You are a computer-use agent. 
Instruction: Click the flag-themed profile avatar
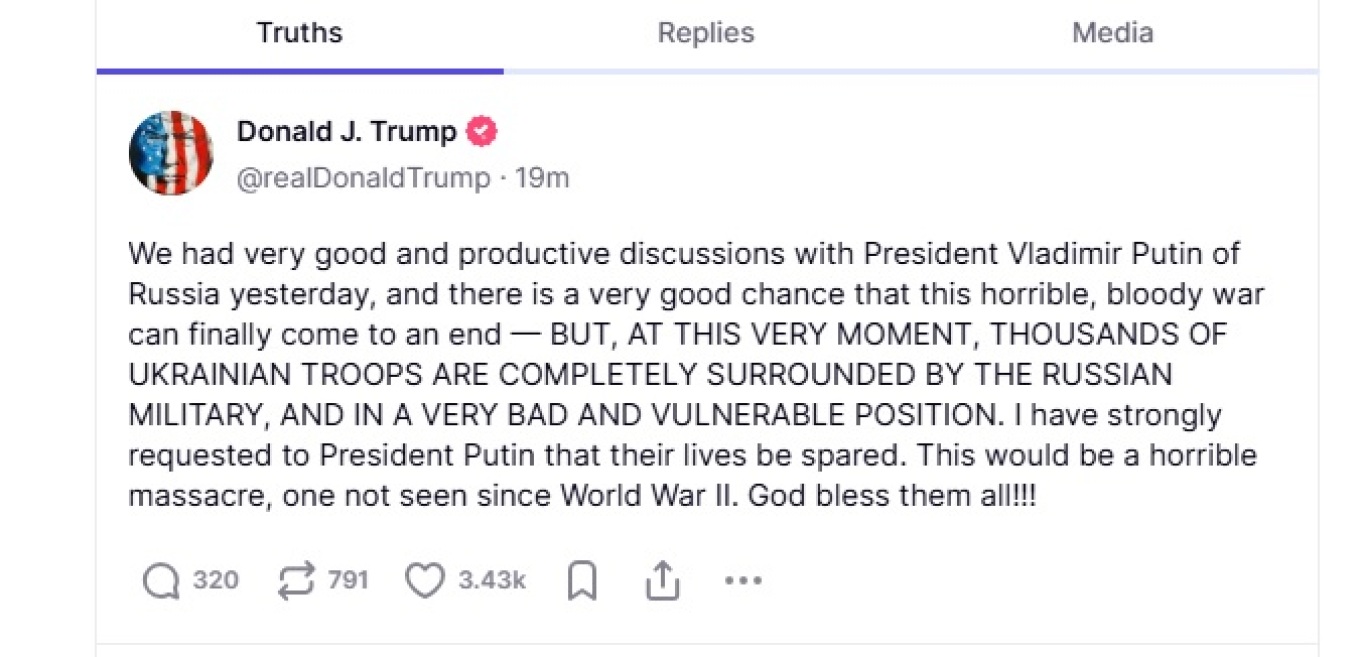point(171,153)
